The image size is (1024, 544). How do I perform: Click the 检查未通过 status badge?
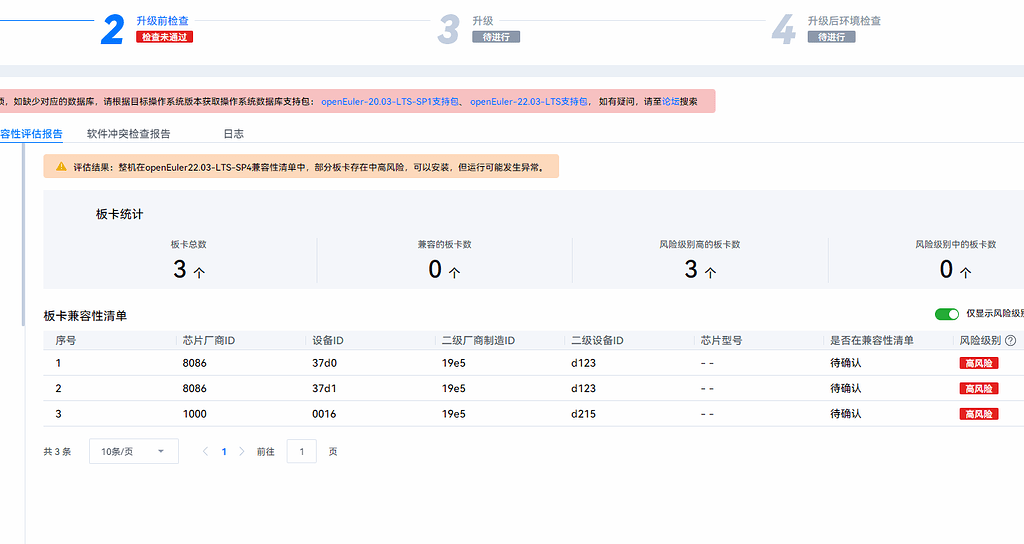click(x=164, y=37)
